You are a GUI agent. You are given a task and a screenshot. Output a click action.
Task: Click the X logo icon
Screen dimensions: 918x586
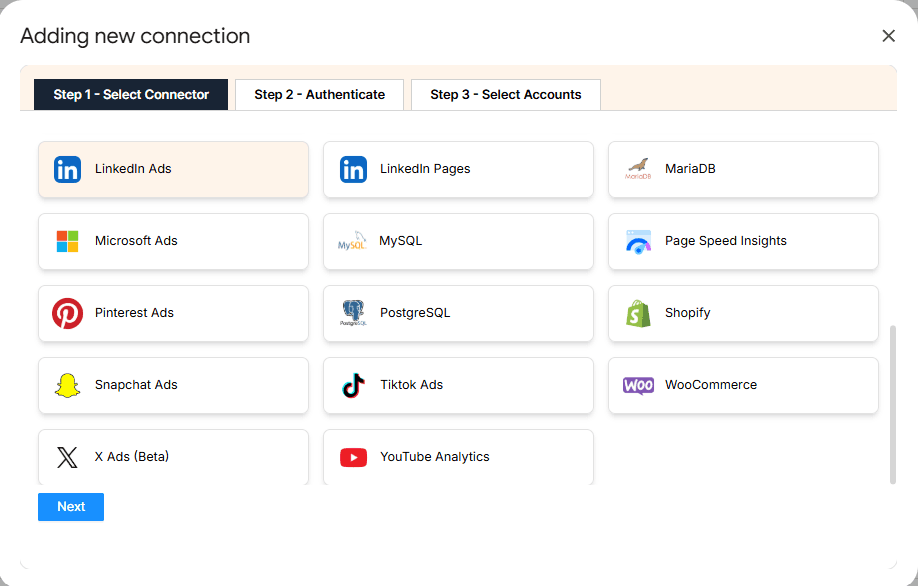[67, 457]
